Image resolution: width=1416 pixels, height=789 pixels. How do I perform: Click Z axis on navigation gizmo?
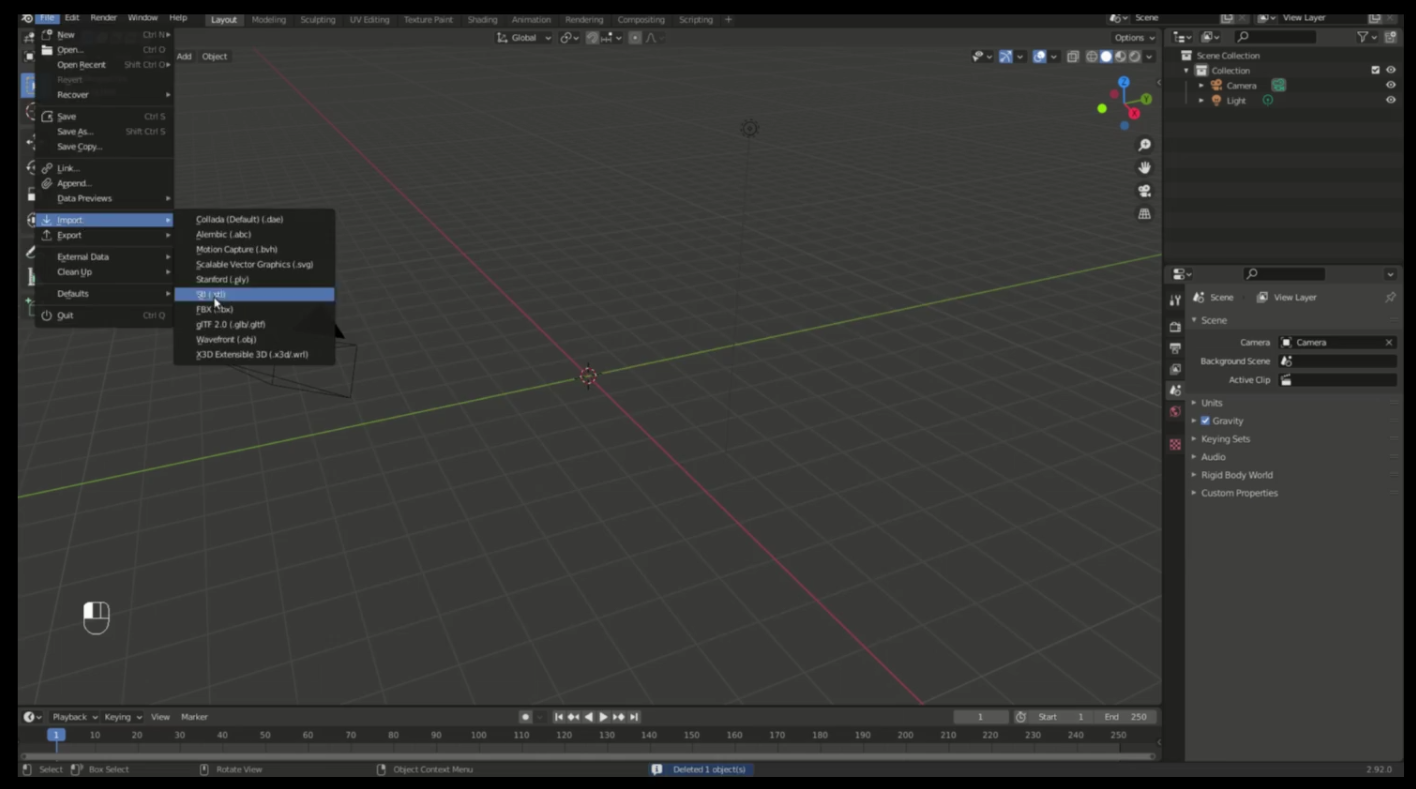coord(1124,82)
